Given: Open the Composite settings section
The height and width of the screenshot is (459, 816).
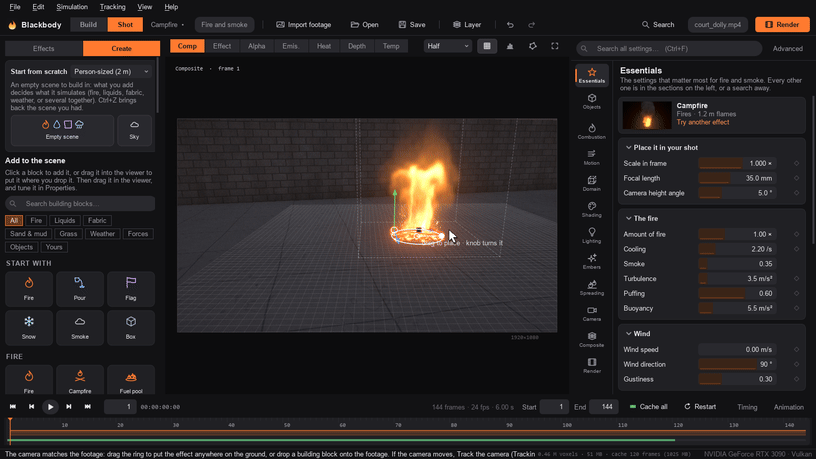Looking at the screenshot, I should pos(592,339).
